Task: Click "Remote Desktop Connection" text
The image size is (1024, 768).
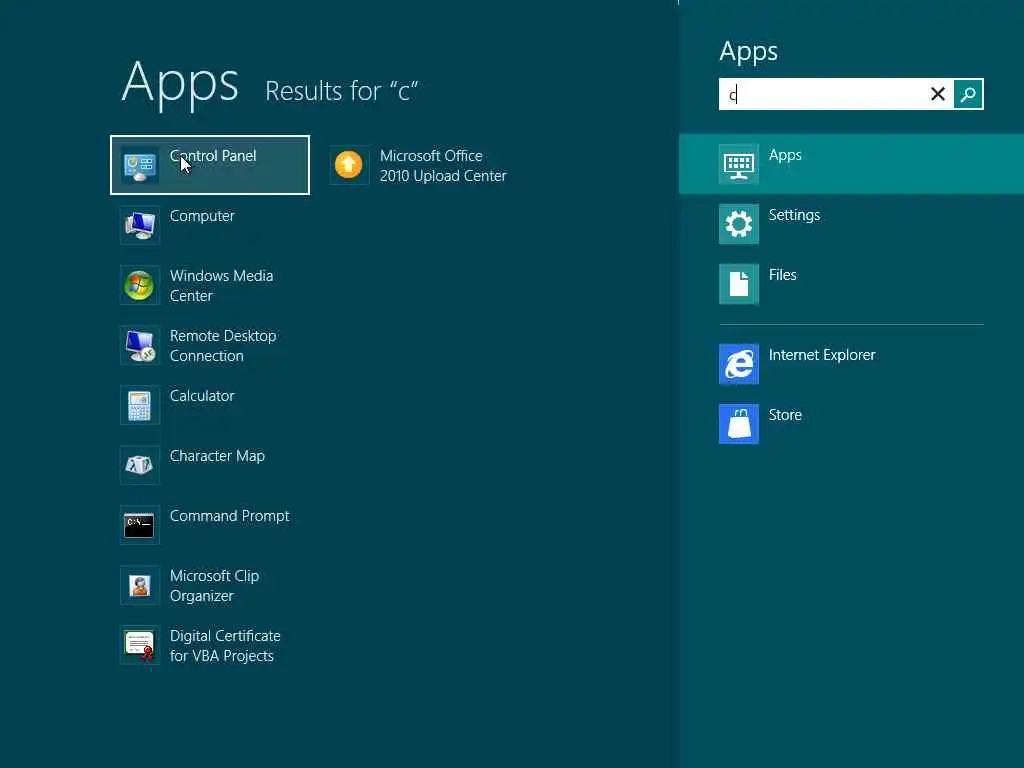Action: point(223,346)
